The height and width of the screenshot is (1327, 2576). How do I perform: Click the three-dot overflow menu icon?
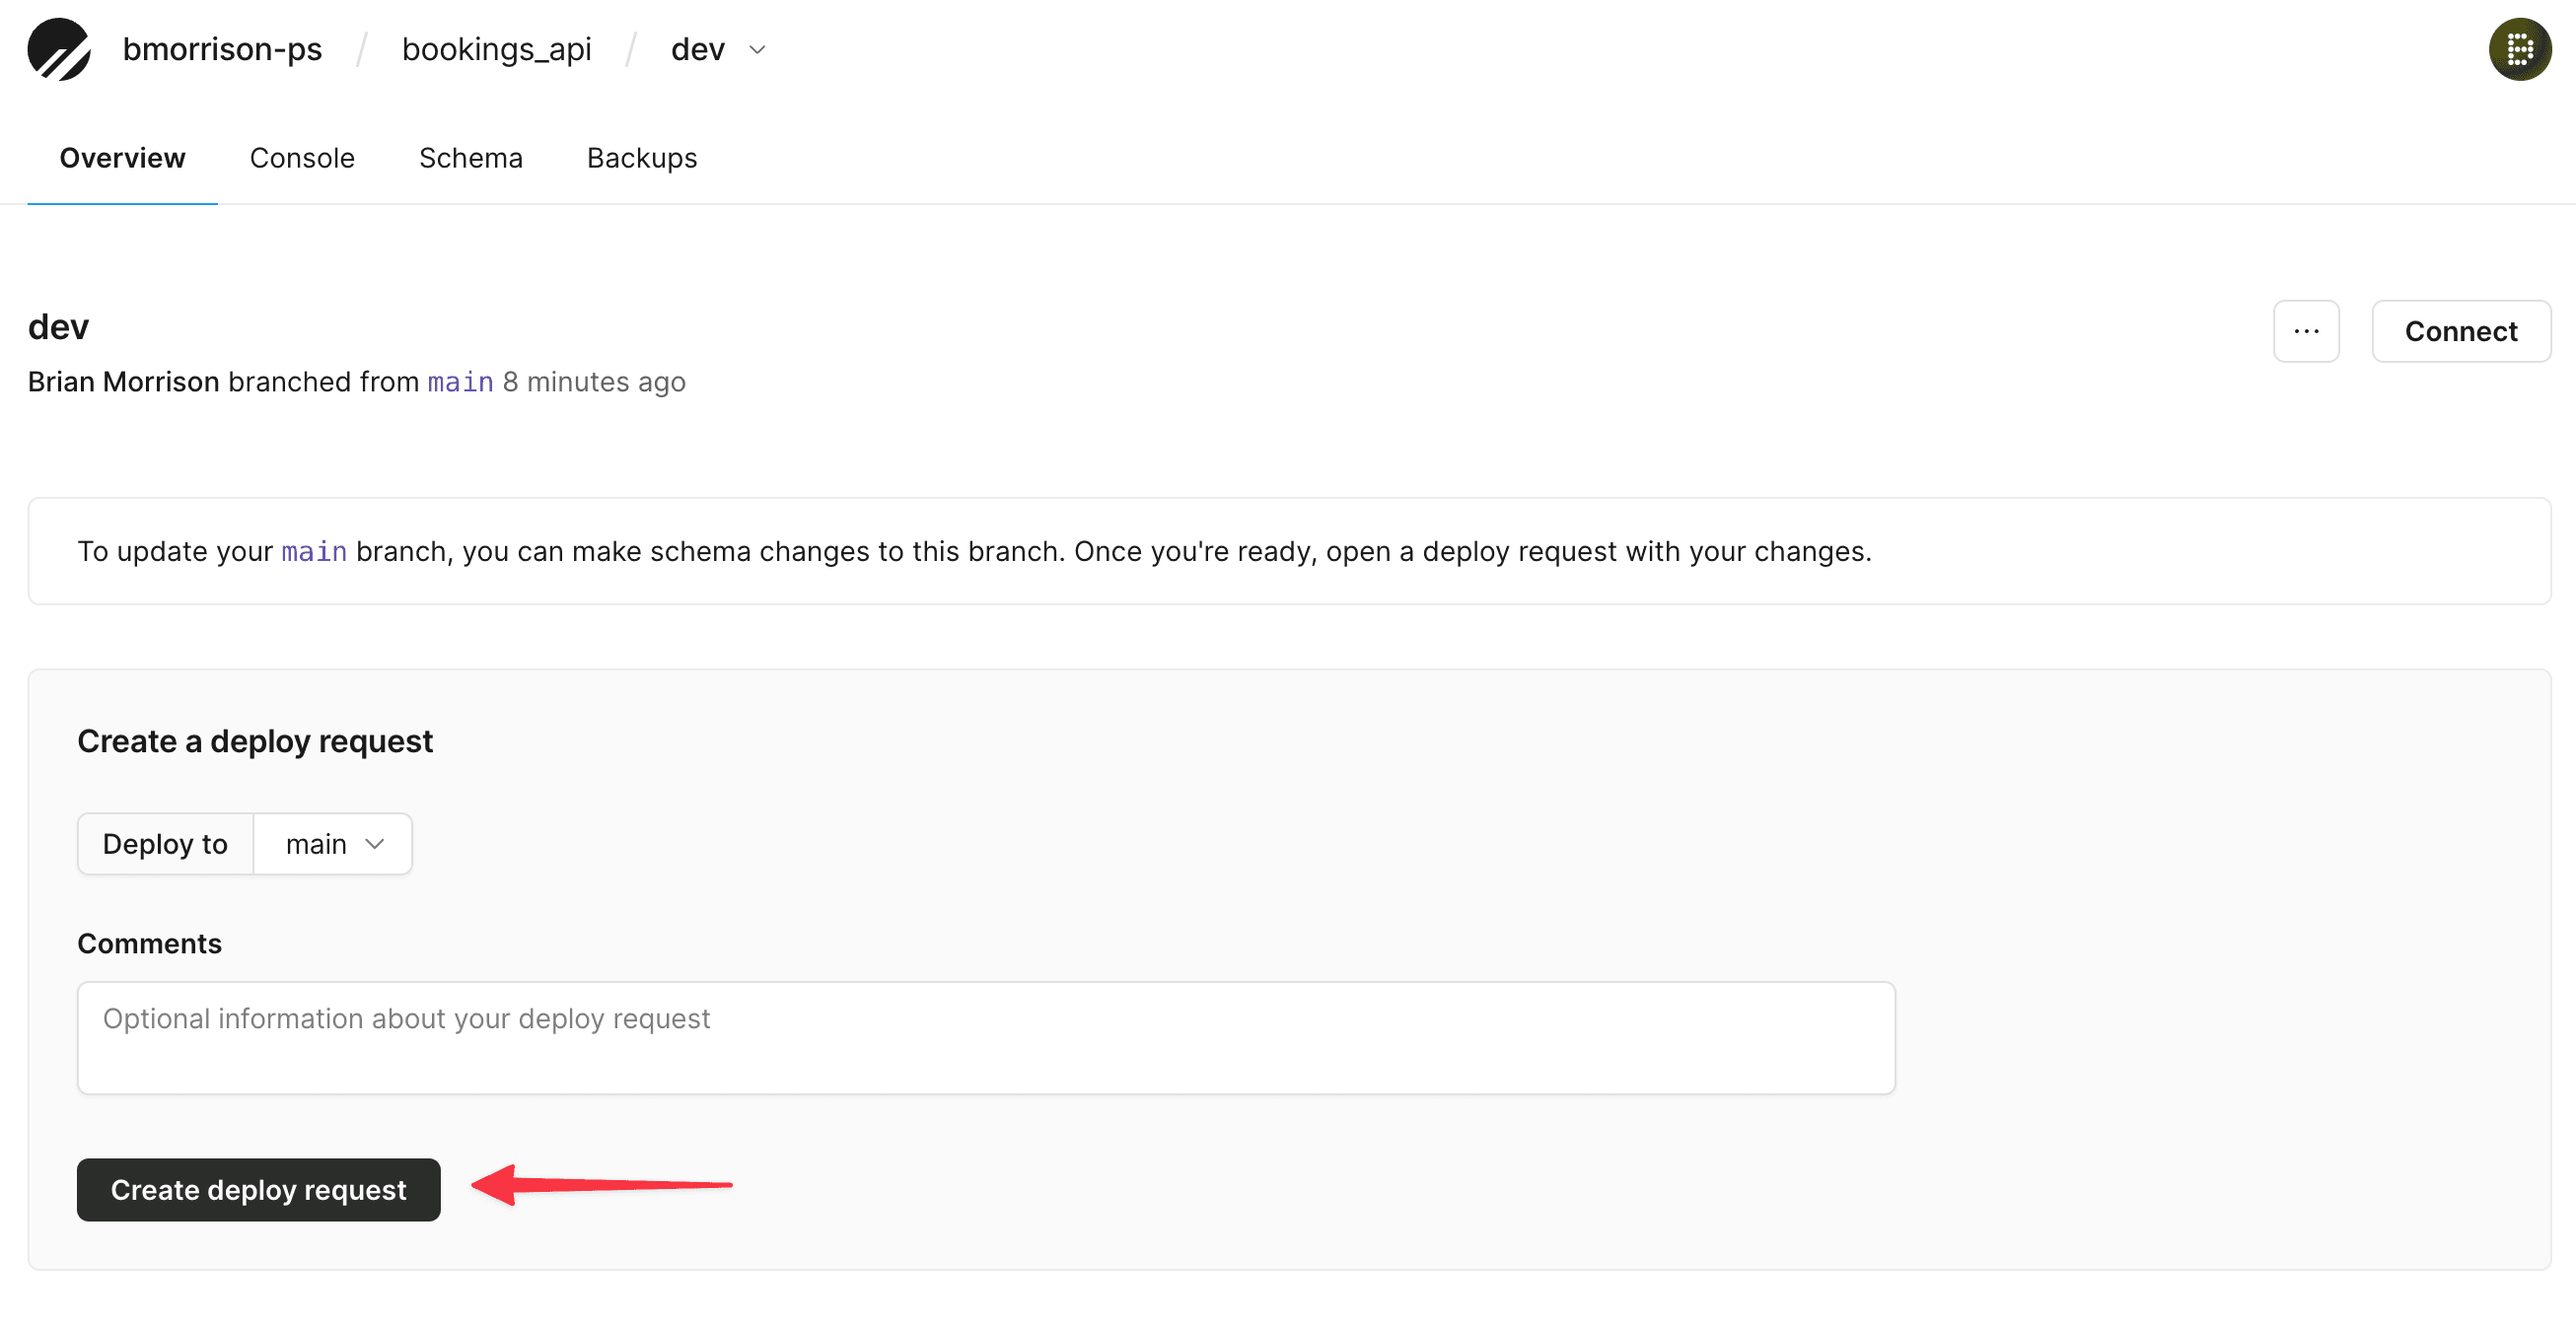pyautogui.click(x=2305, y=330)
